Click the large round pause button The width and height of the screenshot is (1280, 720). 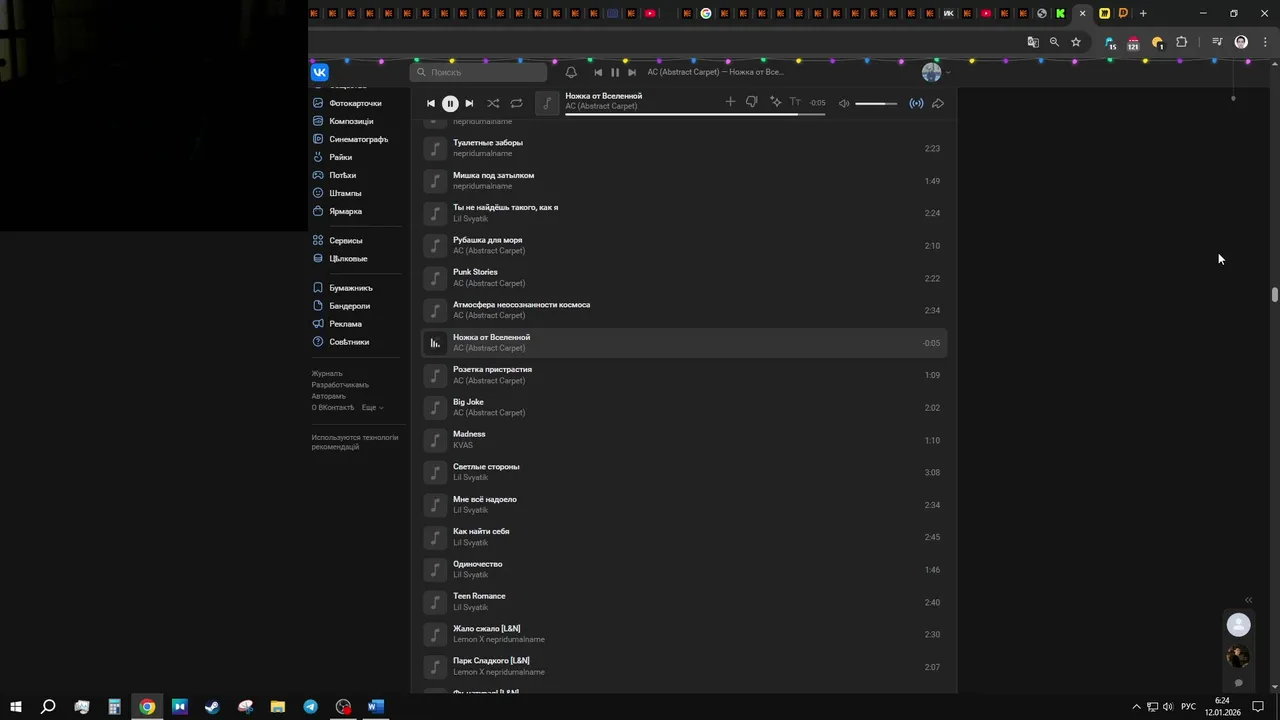450,103
